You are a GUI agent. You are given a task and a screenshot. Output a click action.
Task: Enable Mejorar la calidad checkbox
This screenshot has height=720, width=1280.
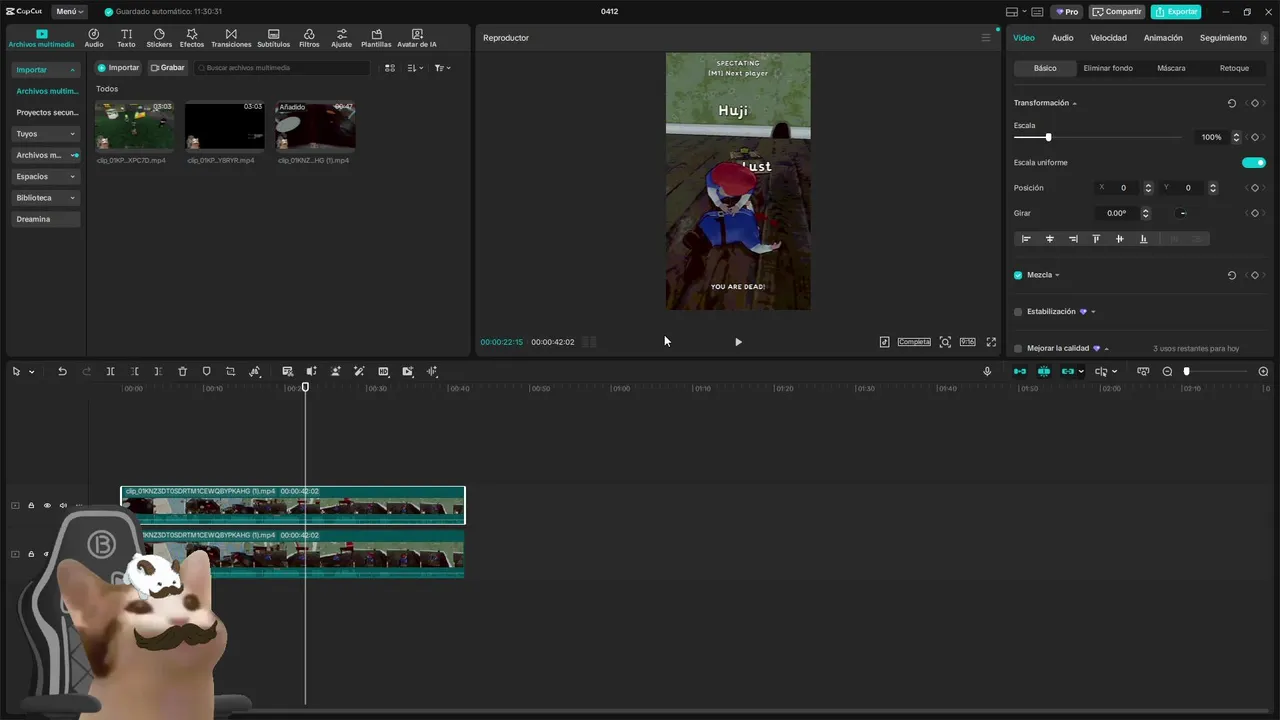[1018, 349]
